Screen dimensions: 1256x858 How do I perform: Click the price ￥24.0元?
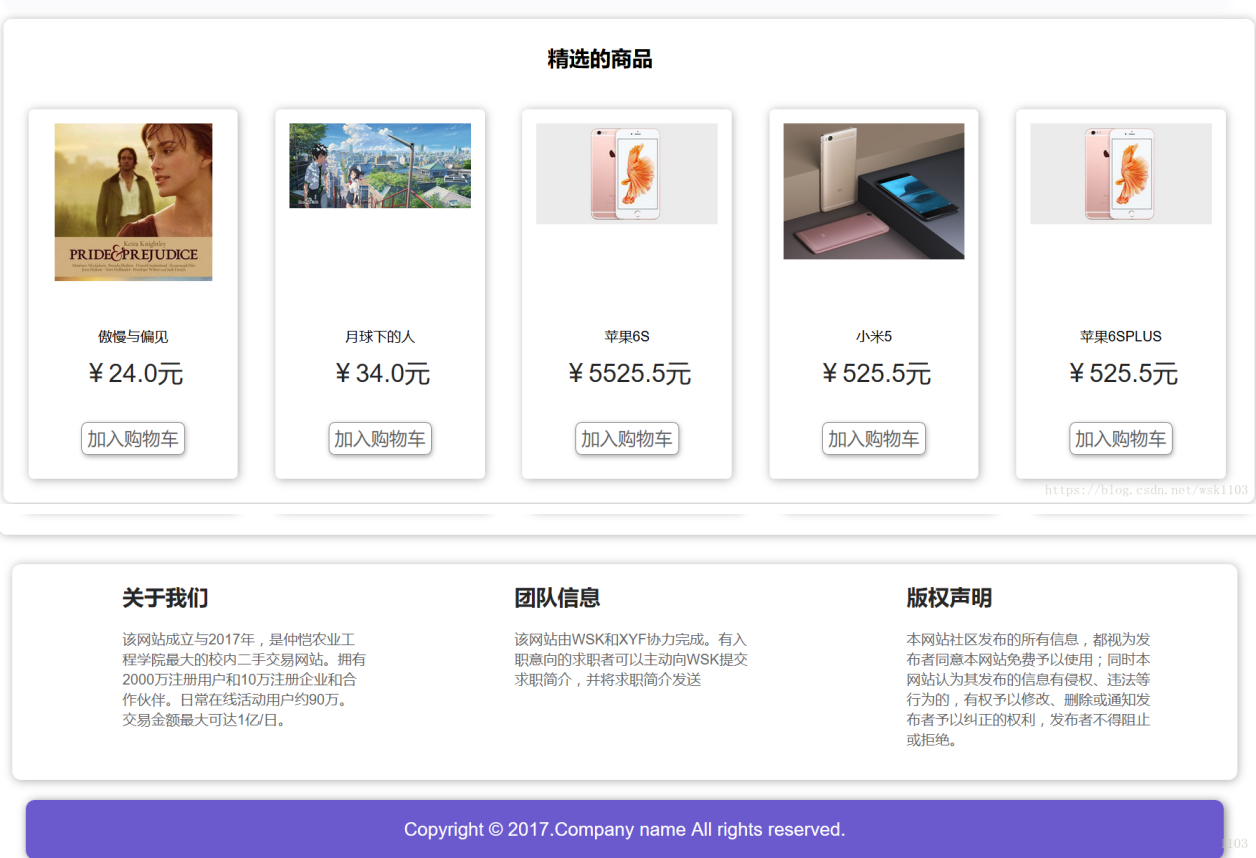tap(134, 374)
